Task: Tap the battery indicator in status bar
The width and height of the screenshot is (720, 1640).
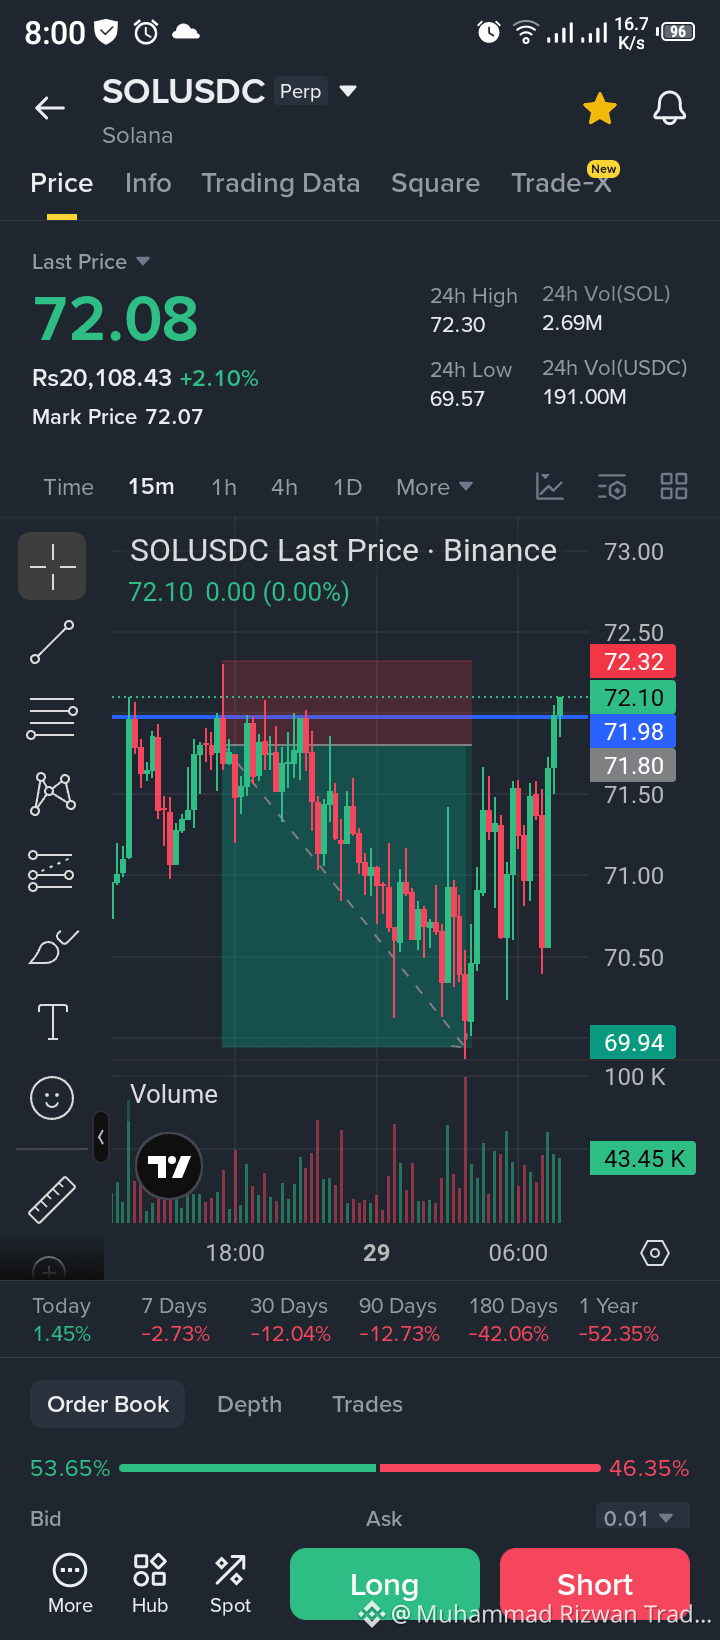Action: tap(677, 32)
